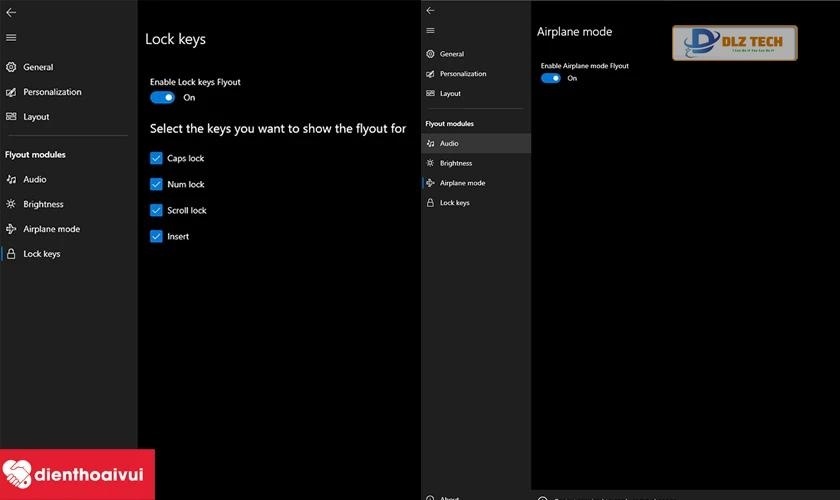The height and width of the screenshot is (500, 840).
Task: Select Brightness in the right window sidebar
Action: (455, 163)
